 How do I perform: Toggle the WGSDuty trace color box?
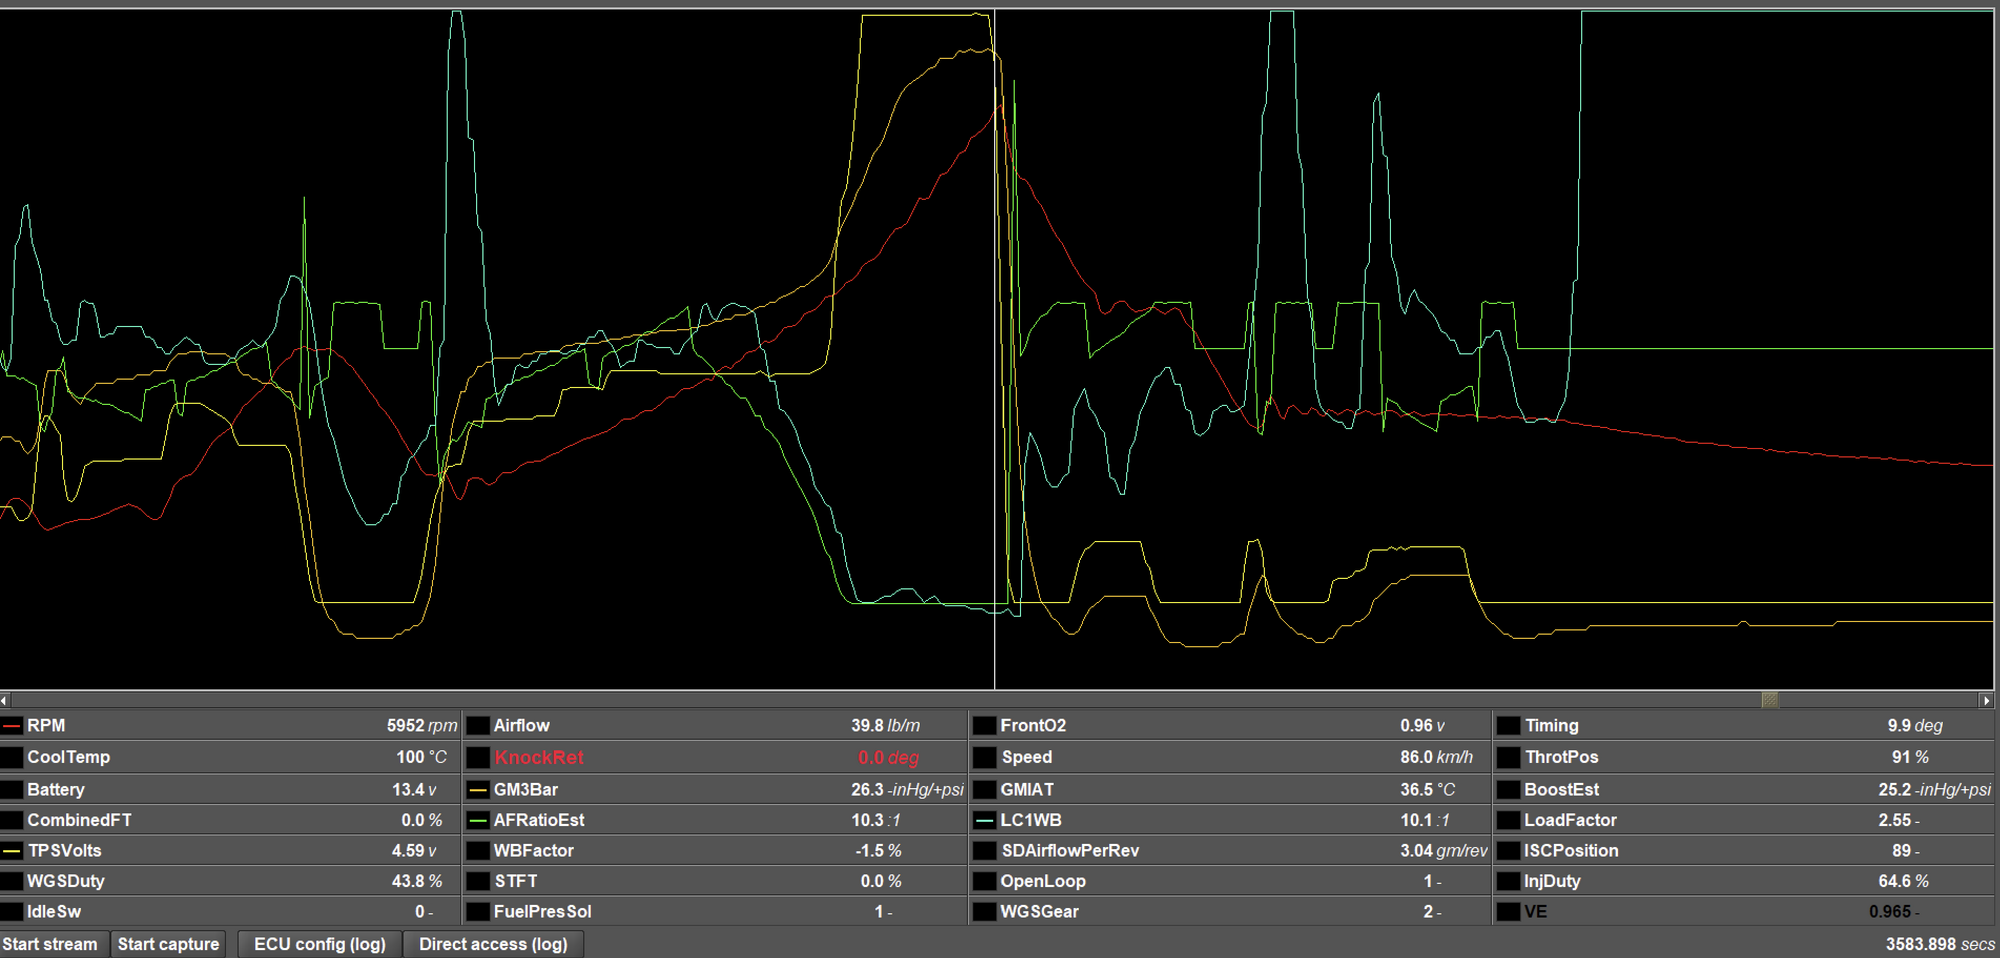tap(12, 881)
